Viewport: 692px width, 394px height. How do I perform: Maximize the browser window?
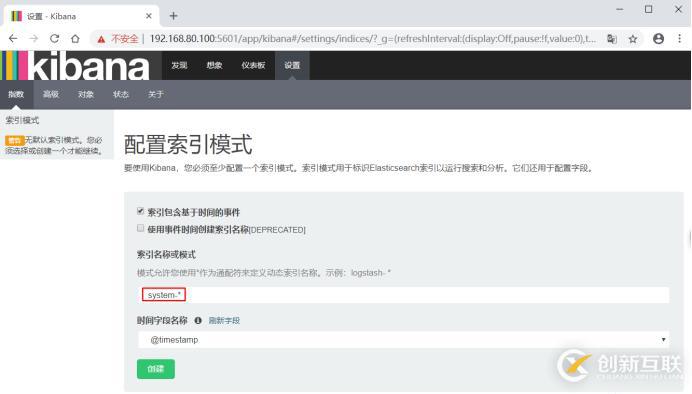pos(649,9)
